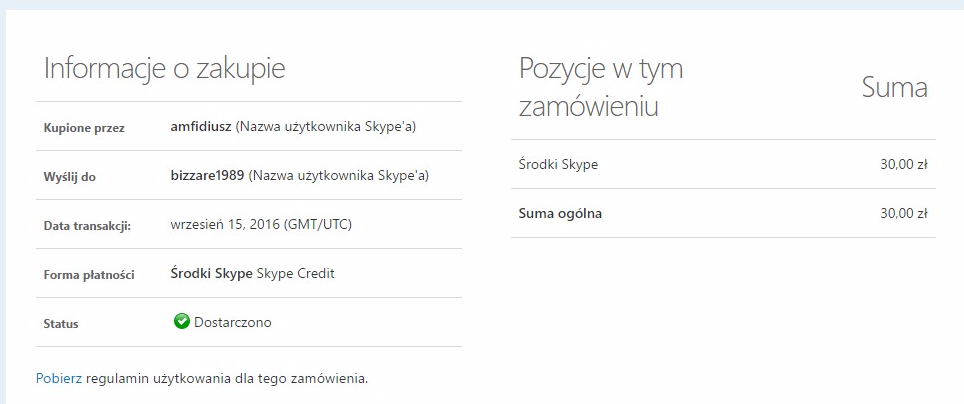Click the recipient username bizzare1989
The image size is (964, 404).
click(x=207, y=175)
